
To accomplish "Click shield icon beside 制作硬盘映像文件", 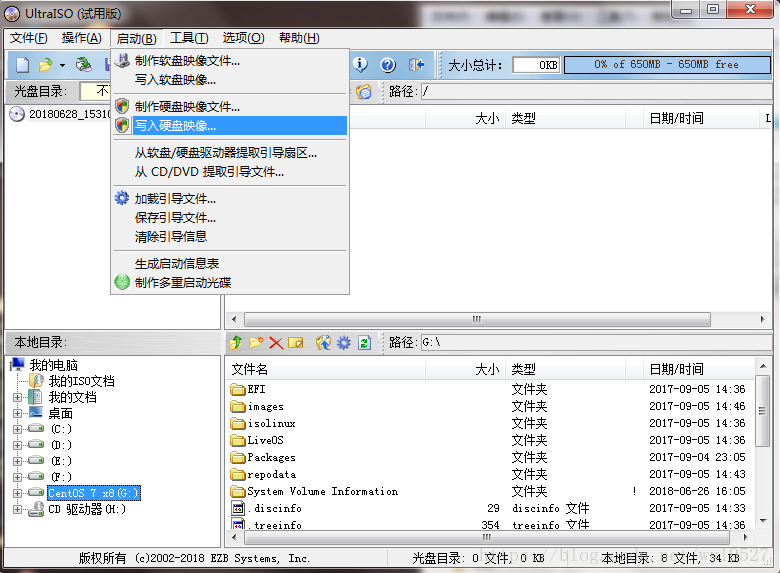I will [122, 106].
